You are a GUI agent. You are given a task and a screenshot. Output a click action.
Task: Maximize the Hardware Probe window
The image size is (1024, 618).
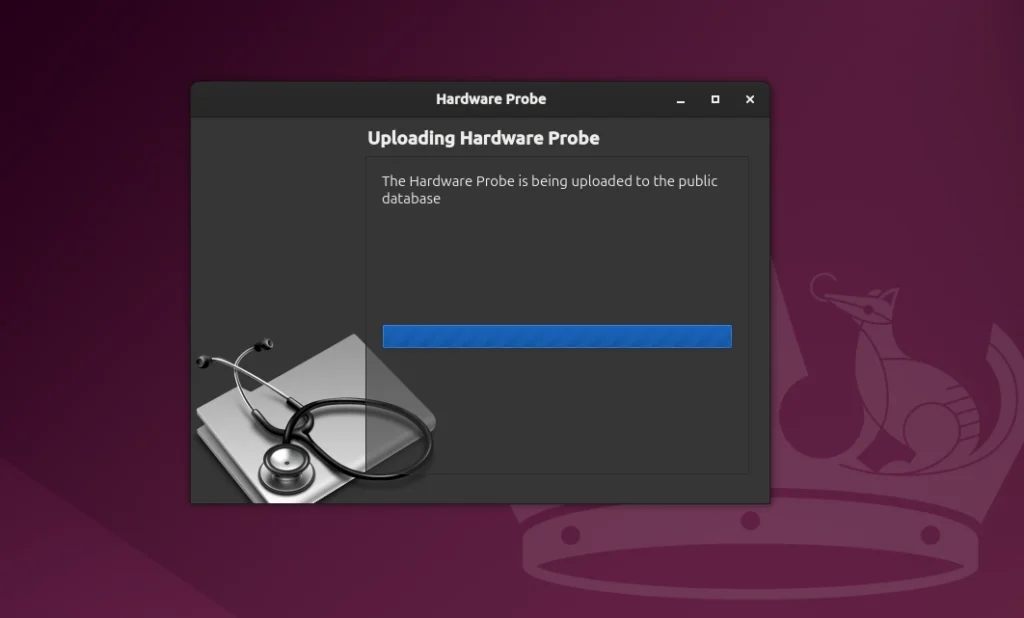coord(715,100)
